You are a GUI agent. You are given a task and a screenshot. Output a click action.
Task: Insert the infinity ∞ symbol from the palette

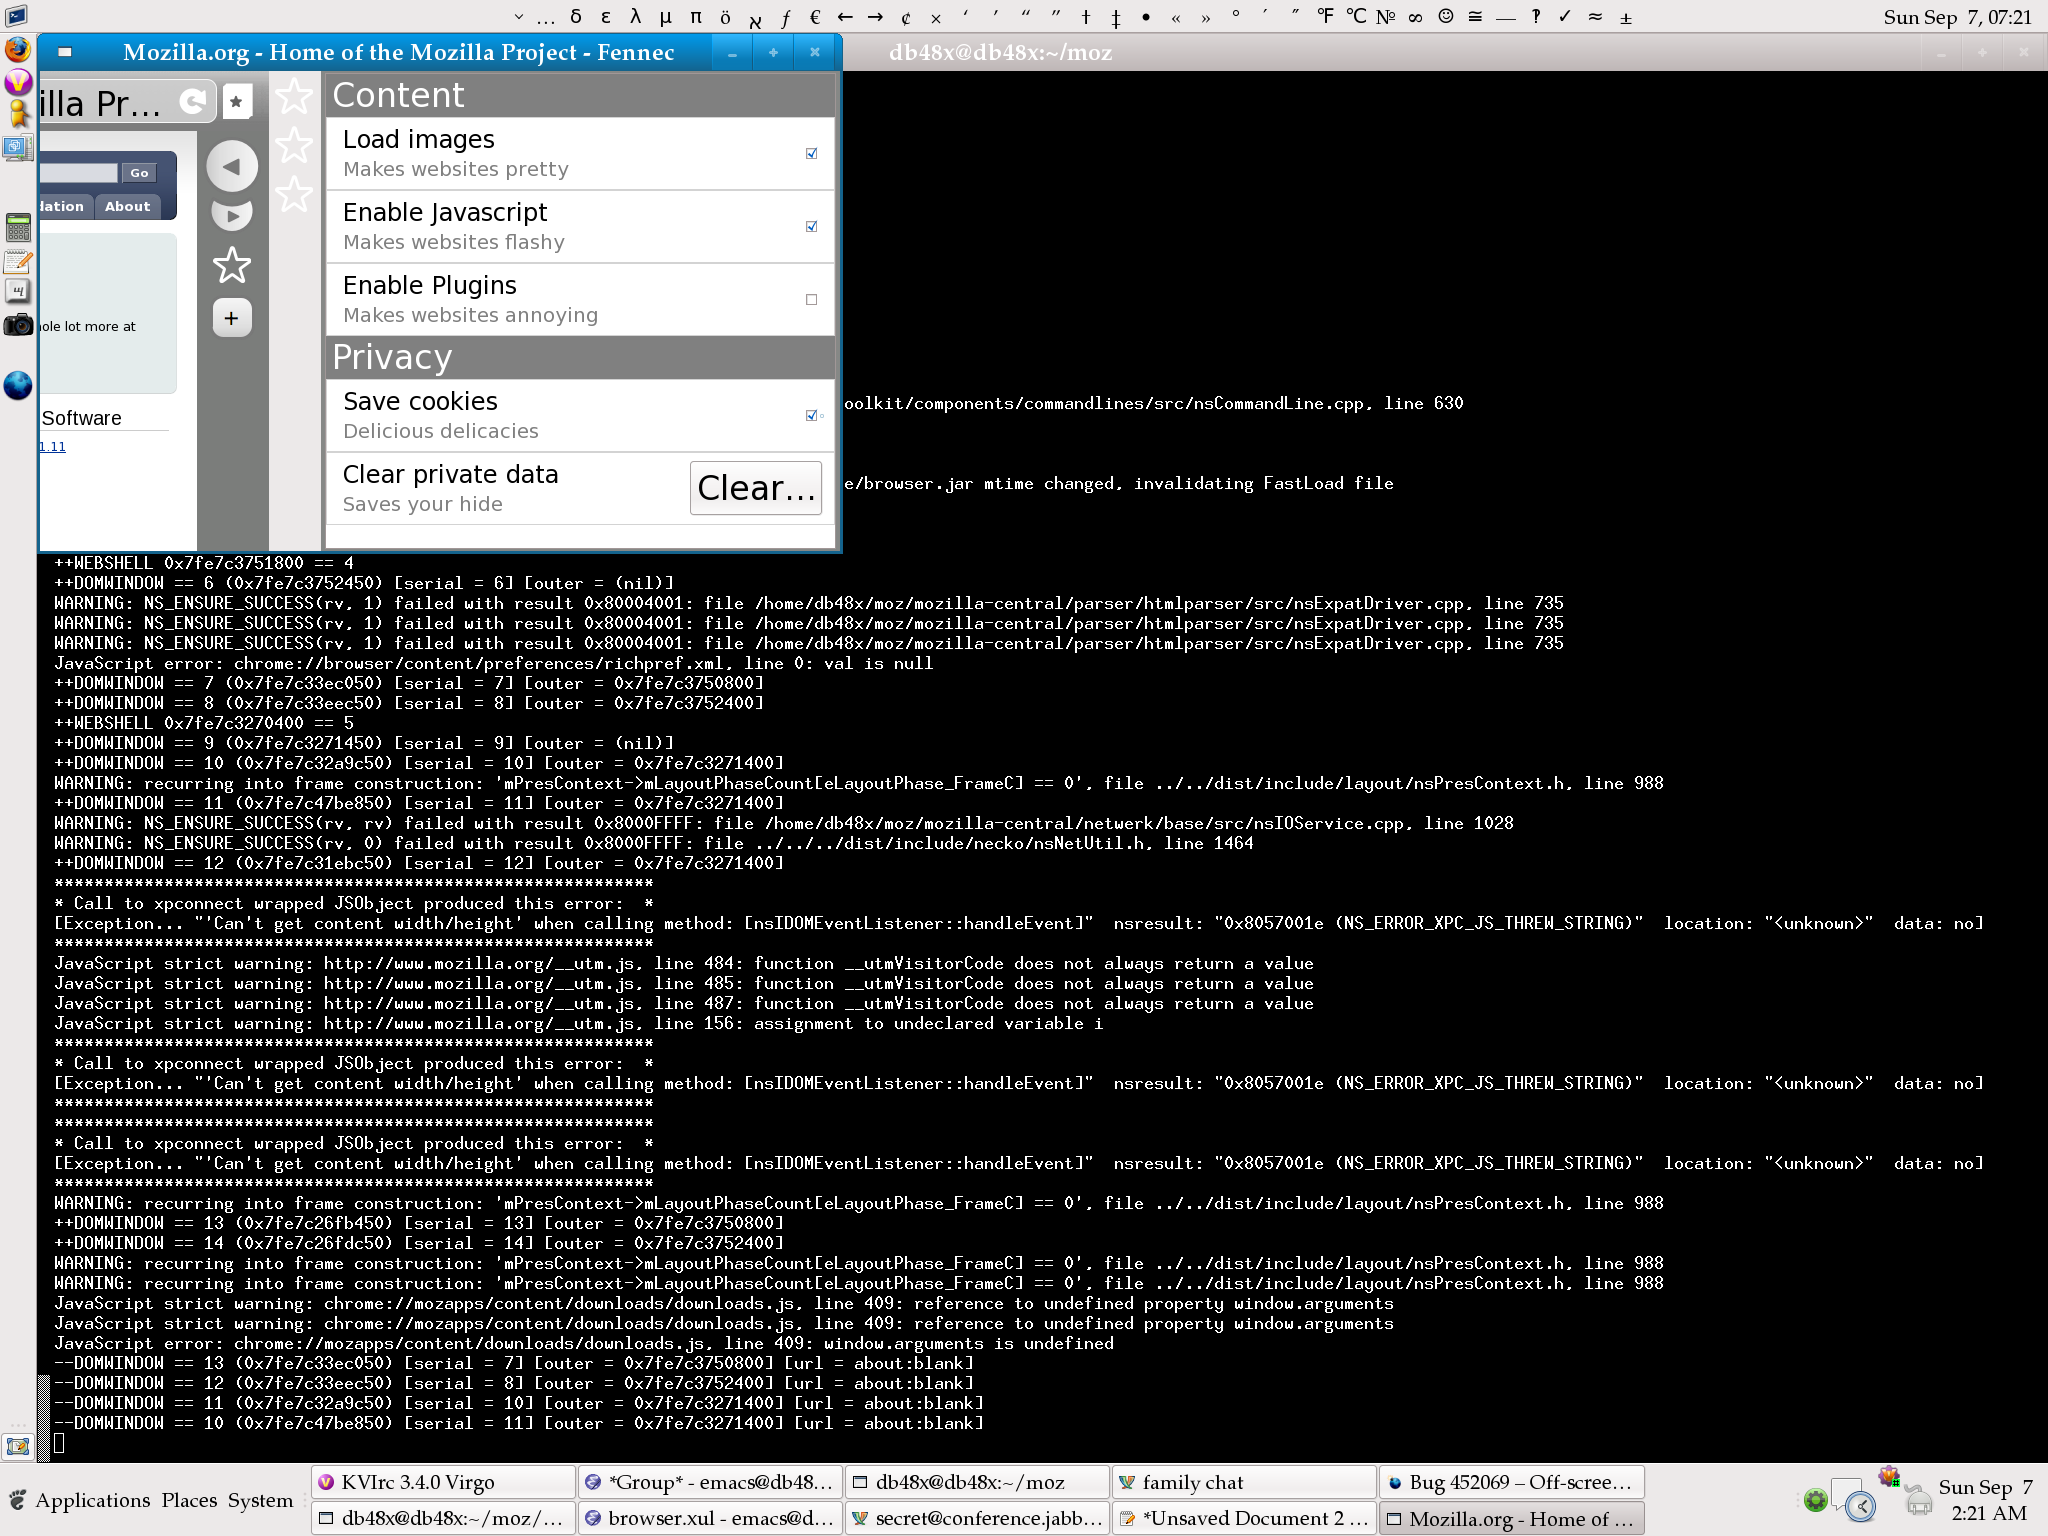click(x=1415, y=16)
